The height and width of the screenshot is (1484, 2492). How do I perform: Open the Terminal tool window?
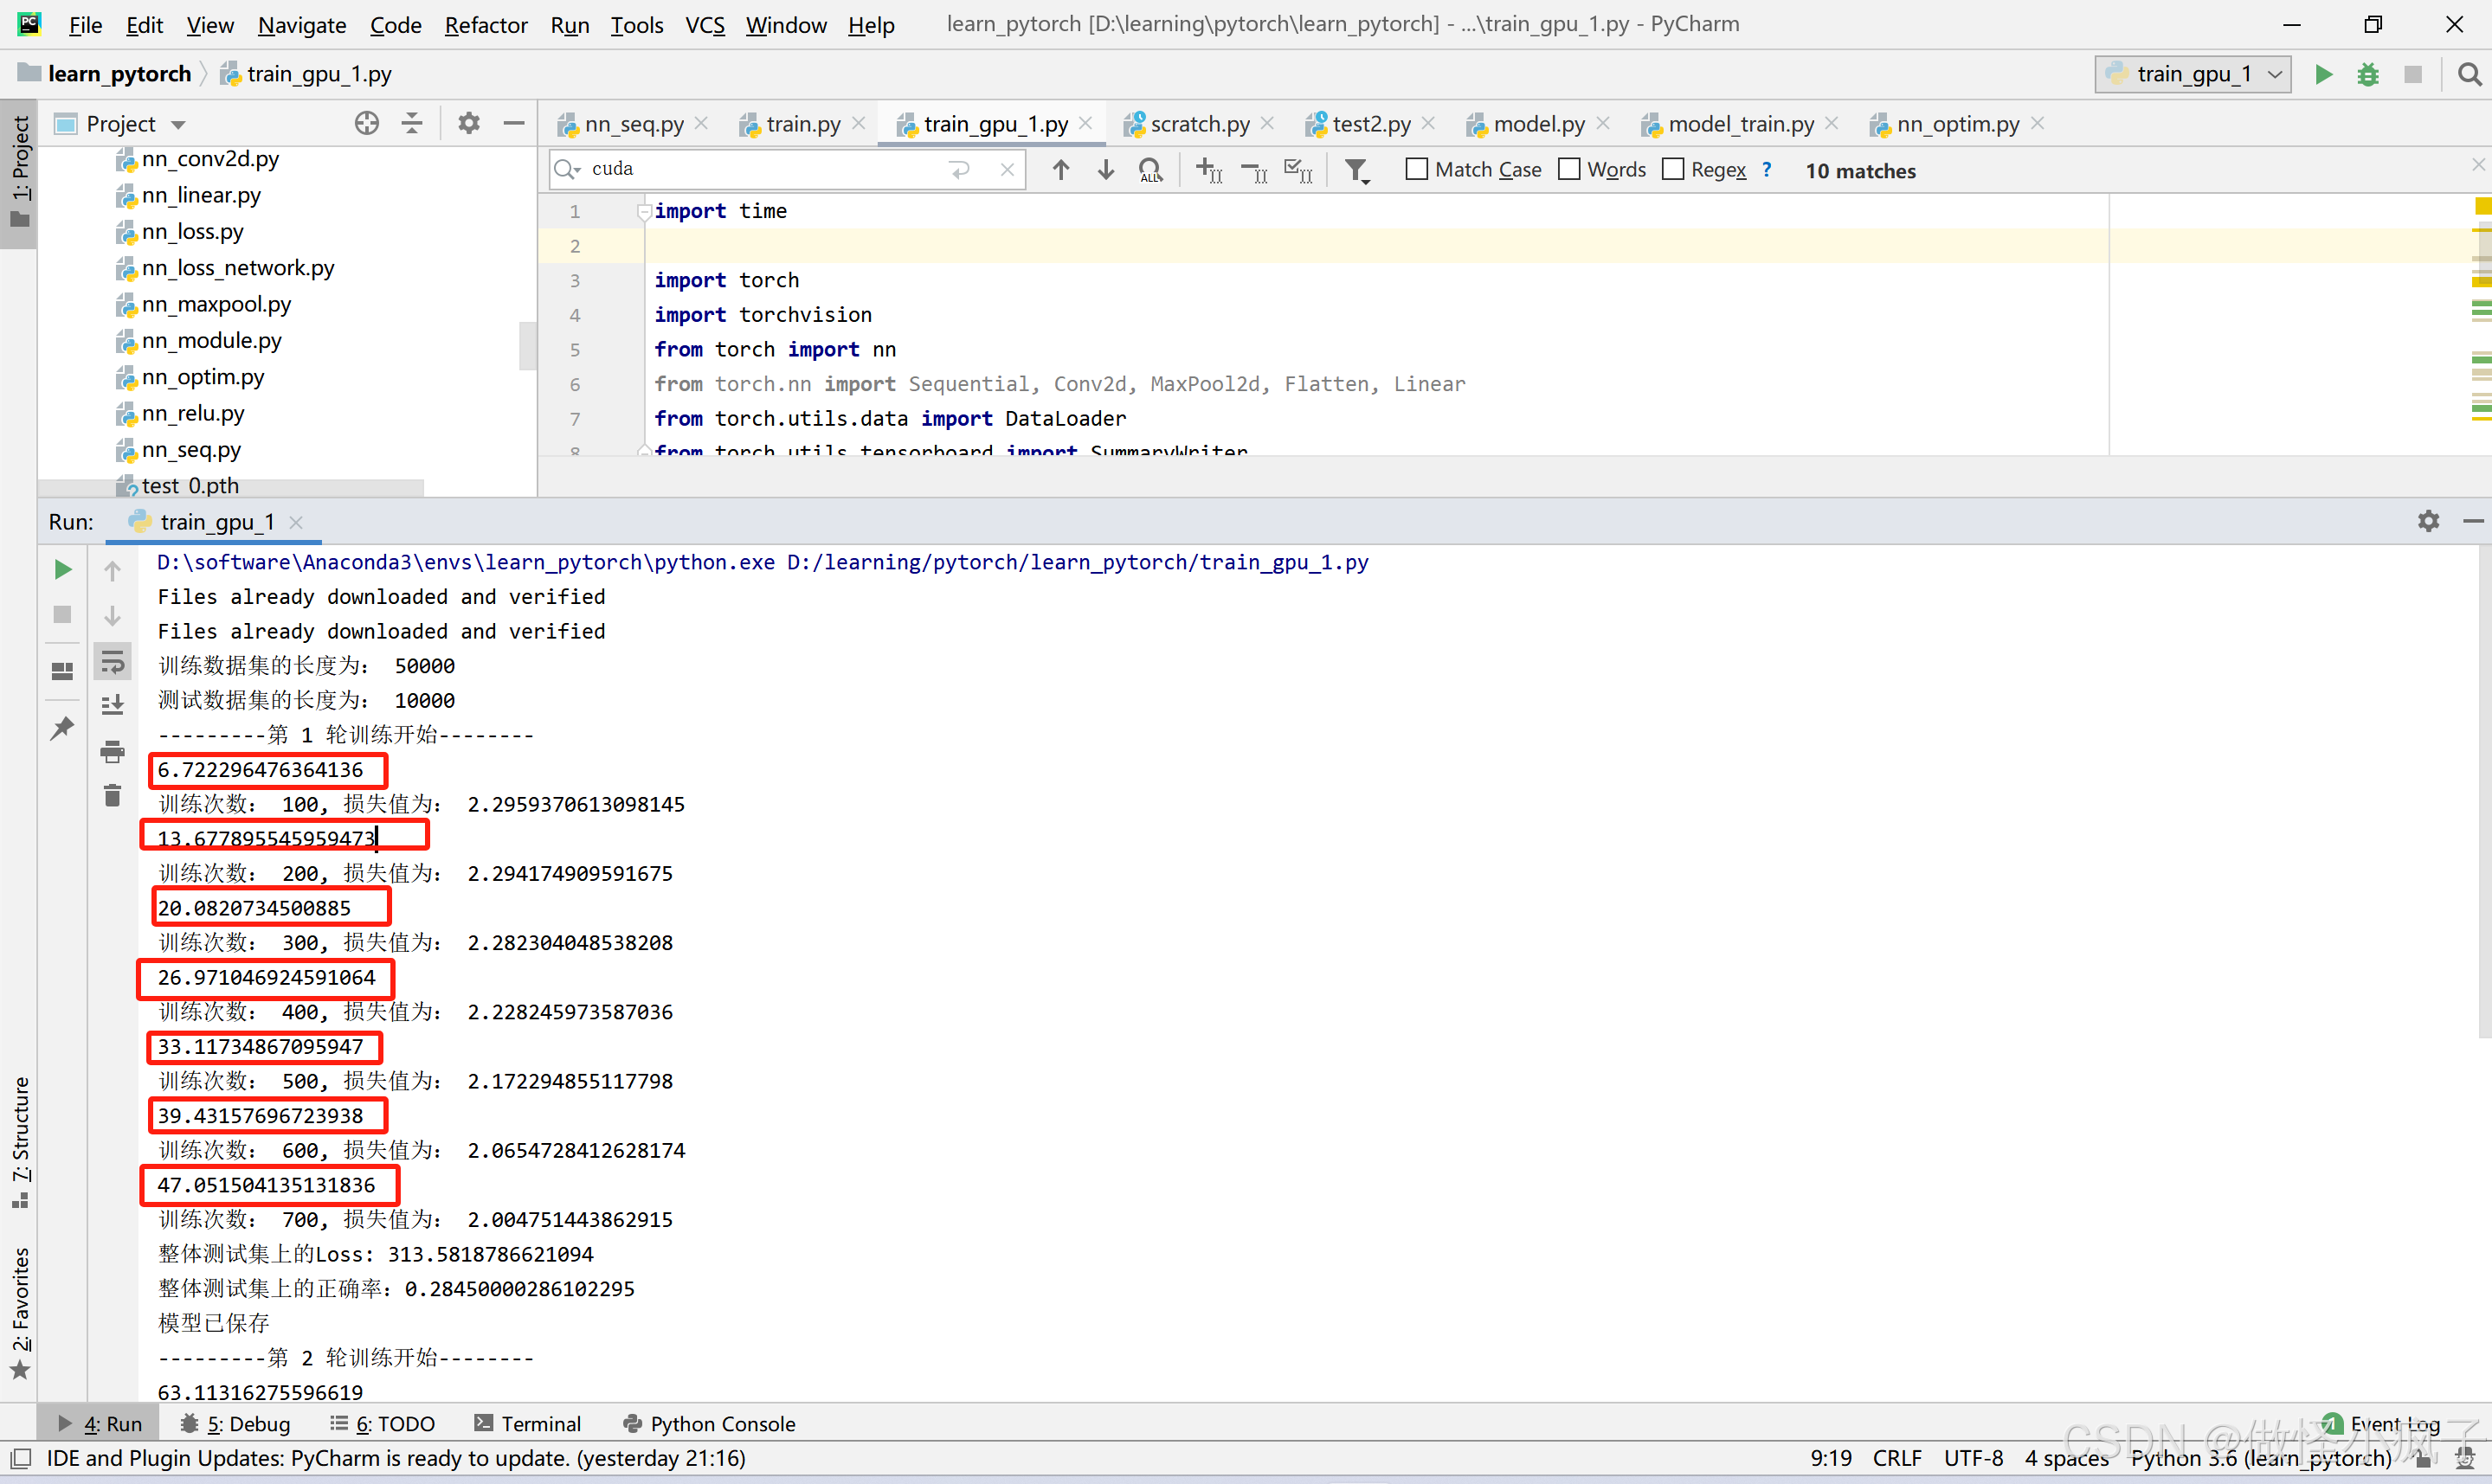540,1423
